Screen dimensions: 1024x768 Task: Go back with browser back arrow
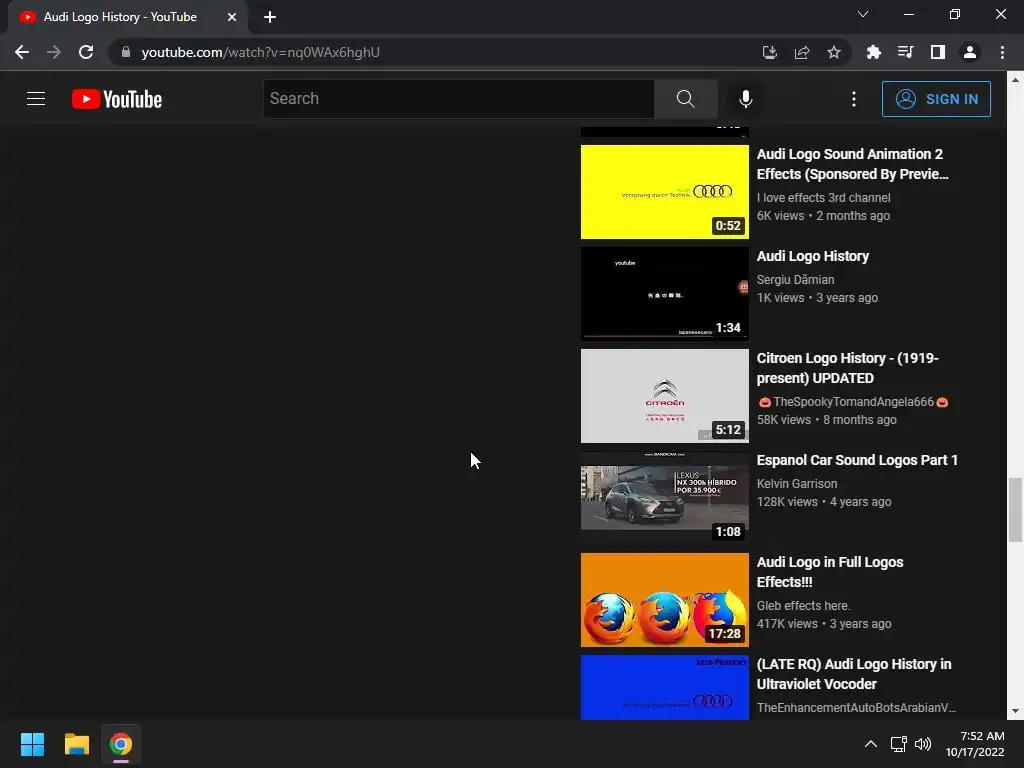point(22,52)
